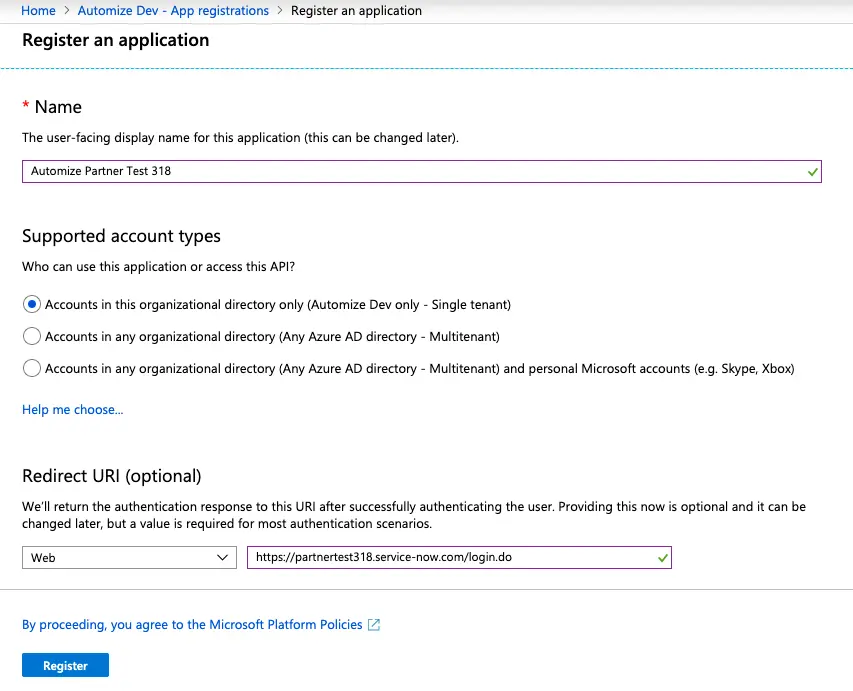Select the multitenant and personal Microsoft accounts option
Image resolution: width=853 pixels, height=691 pixels.
[x=31, y=369]
